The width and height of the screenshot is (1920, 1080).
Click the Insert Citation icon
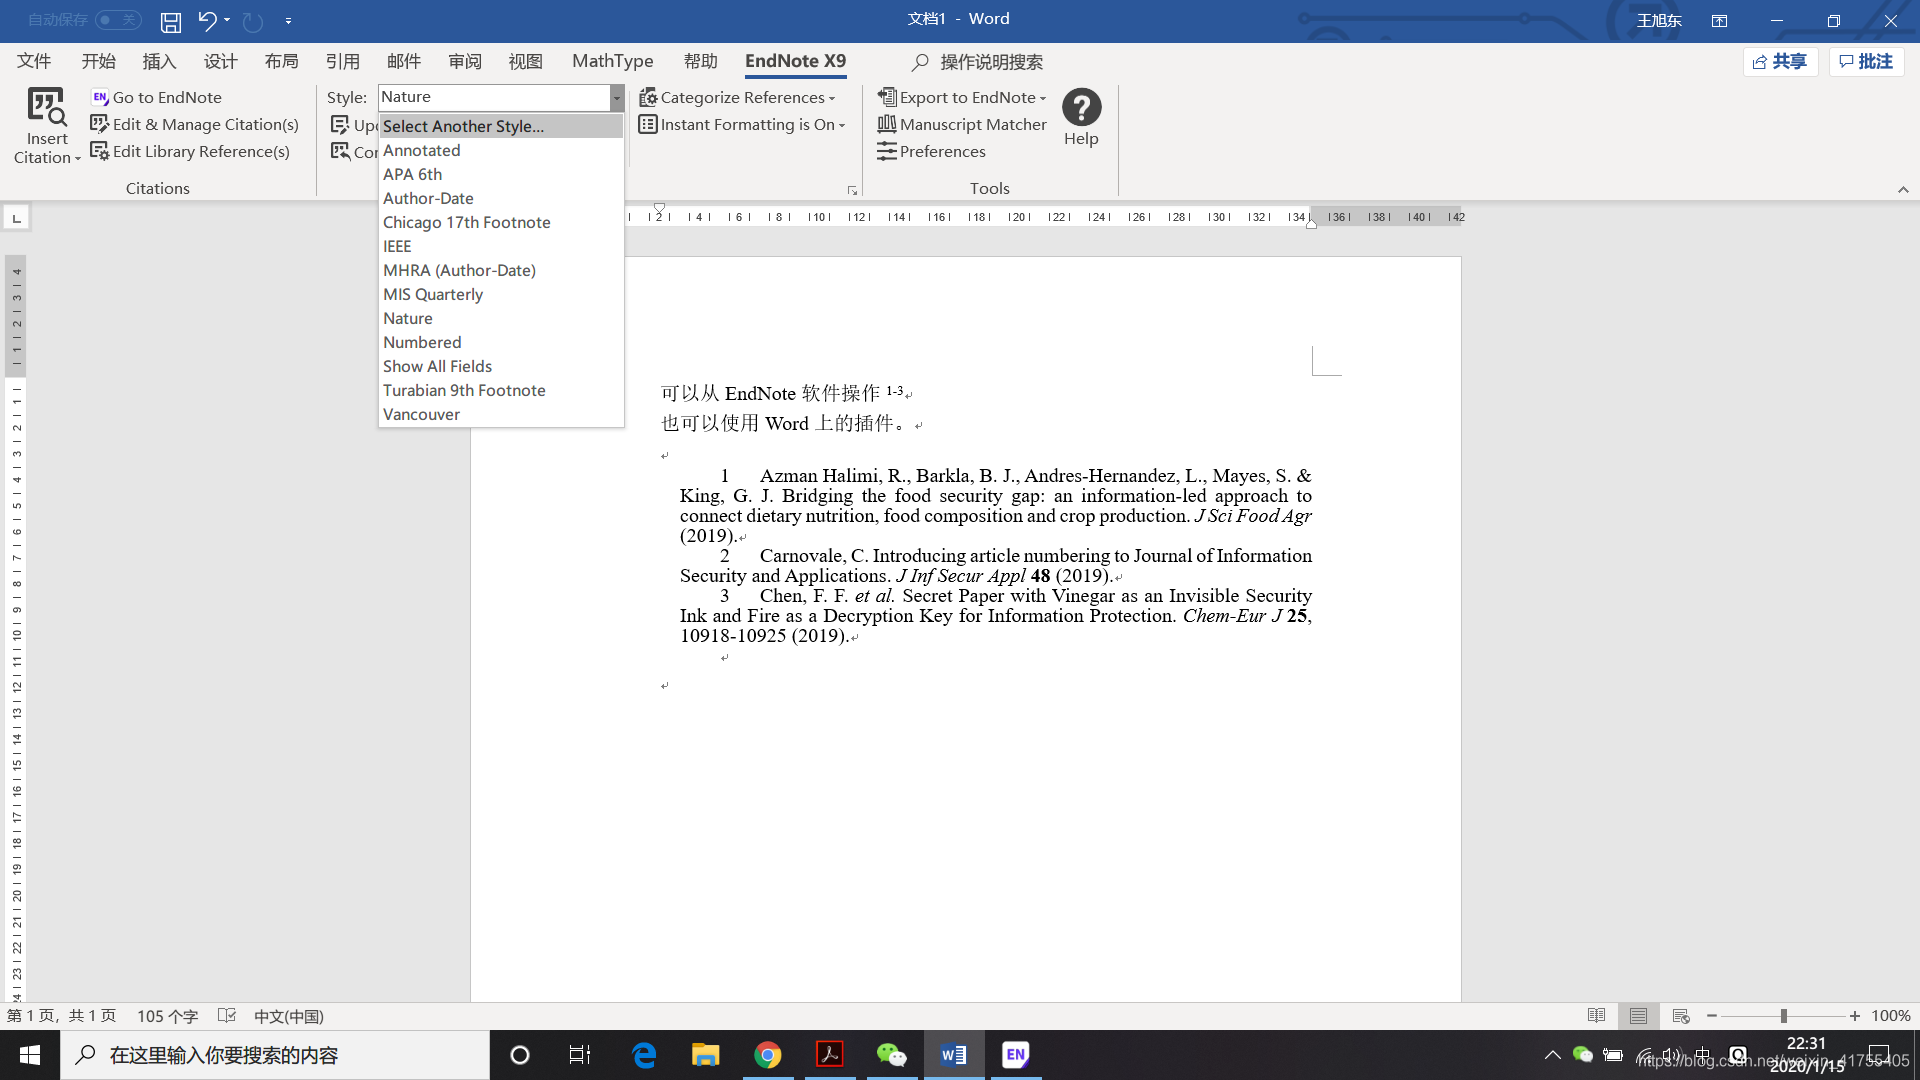click(x=47, y=107)
